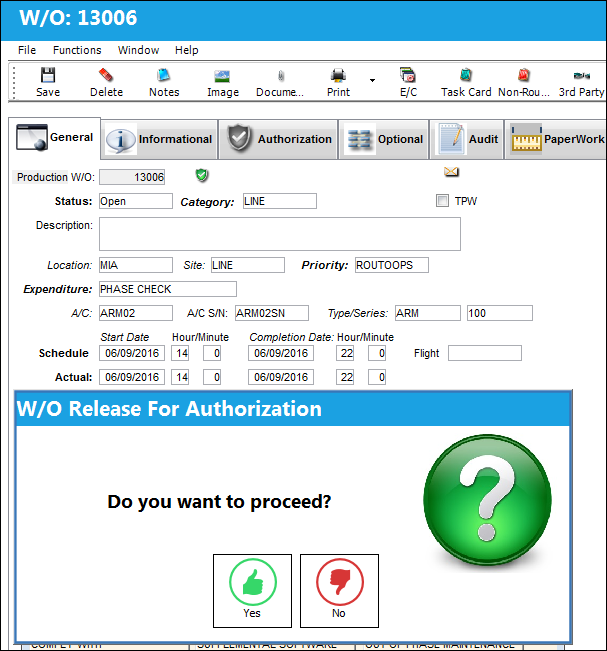Image resolution: width=607 pixels, height=651 pixels.
Task: Click the envelope mail icon
Action: pos(451,172)
